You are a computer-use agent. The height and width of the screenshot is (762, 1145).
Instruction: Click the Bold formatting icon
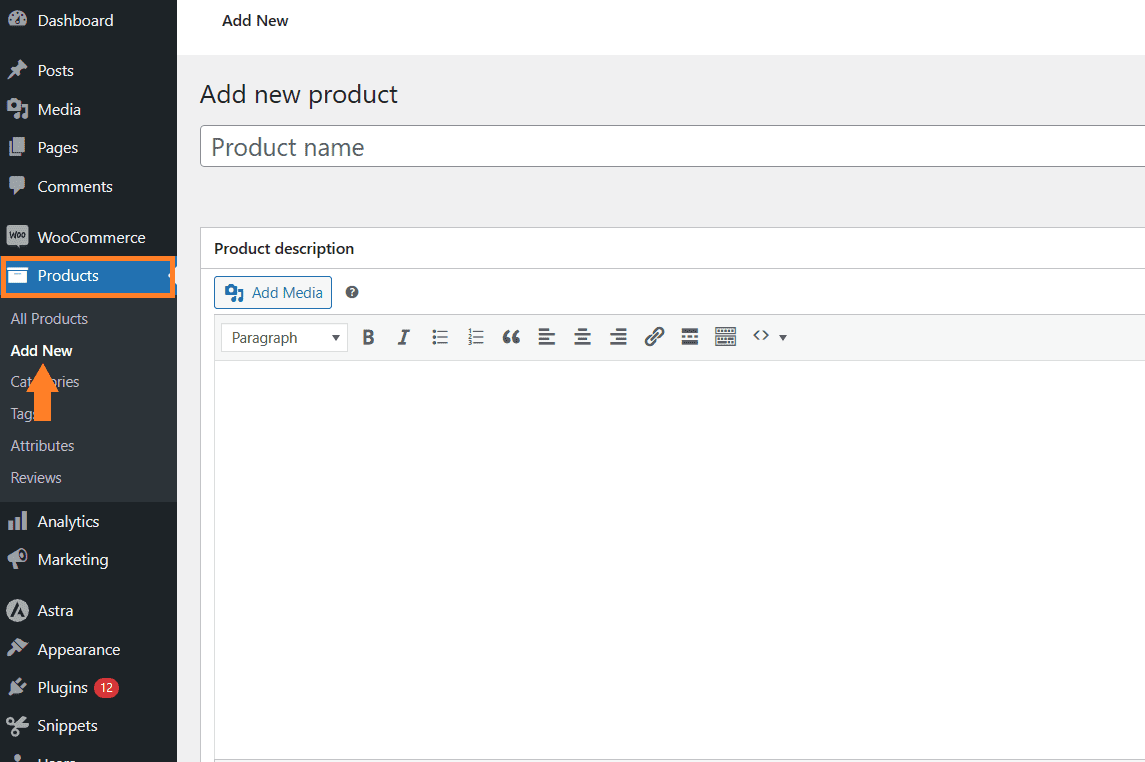coord(368,337)
